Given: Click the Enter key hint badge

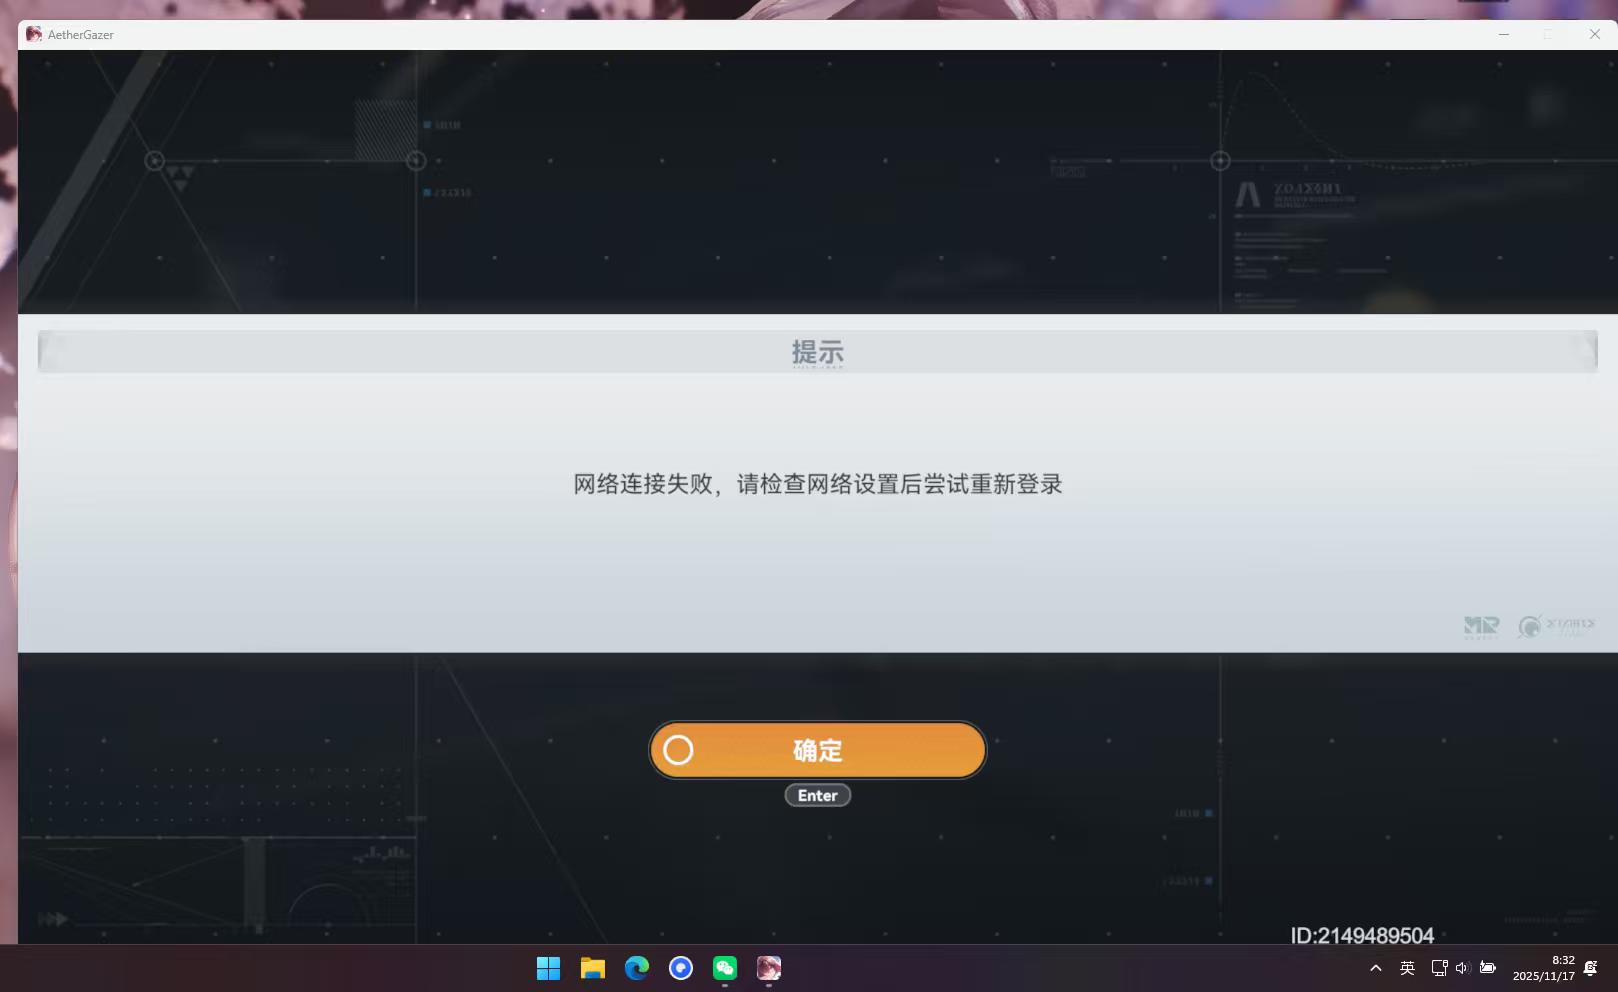Looking at the screenshot, I should [817, 796].
